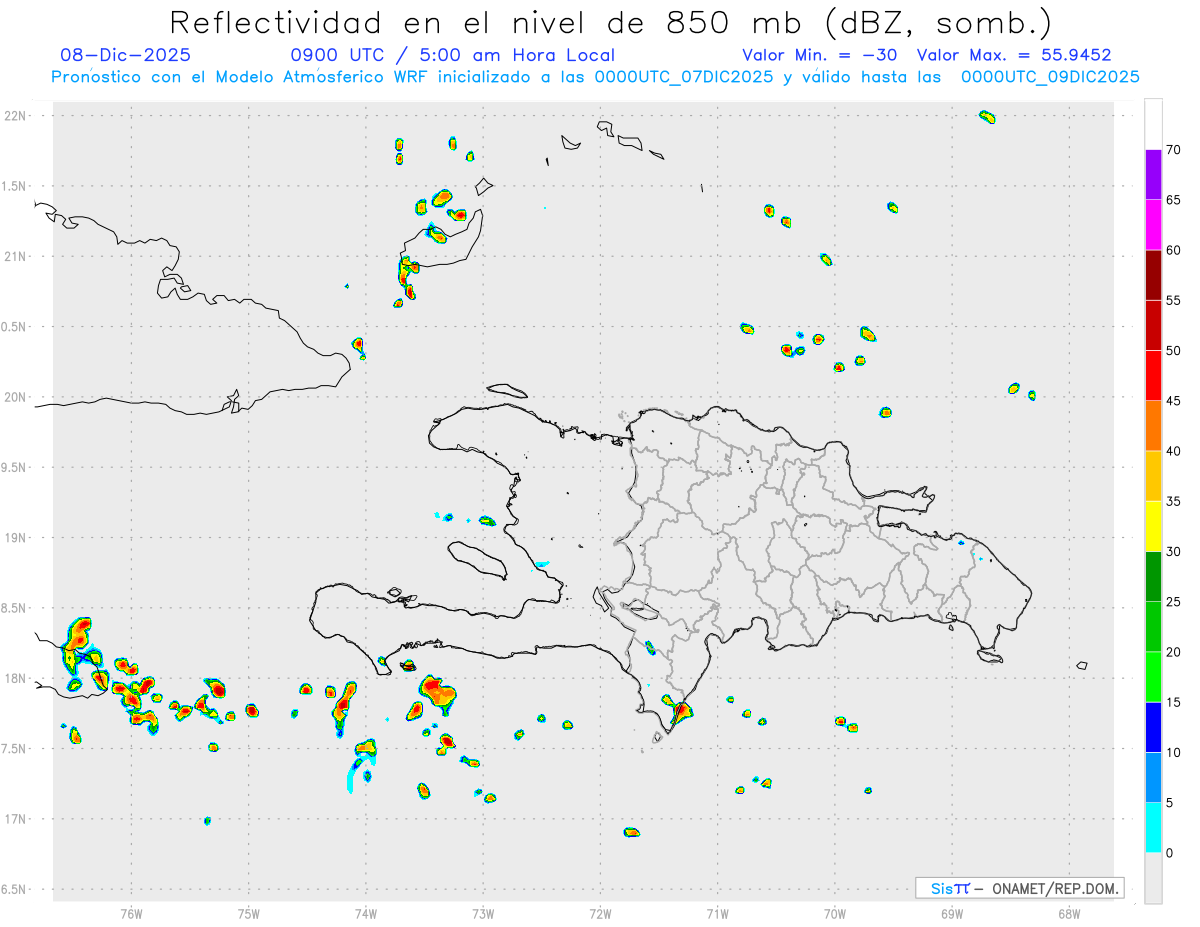Viewport: 1200px width, 927px height.
Task: Select the dark green 25–30 dBZ colorbar segment
Action: coord(1153,576)
